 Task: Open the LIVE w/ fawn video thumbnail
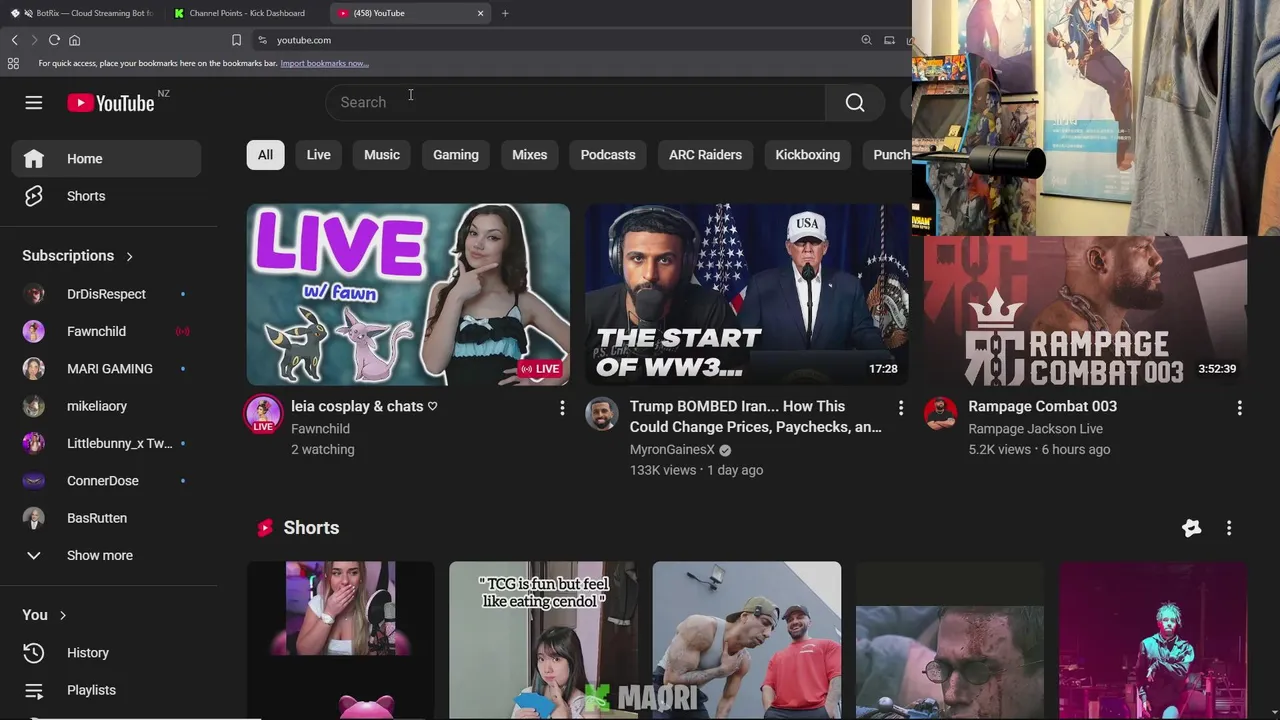[x=408, y=295]
